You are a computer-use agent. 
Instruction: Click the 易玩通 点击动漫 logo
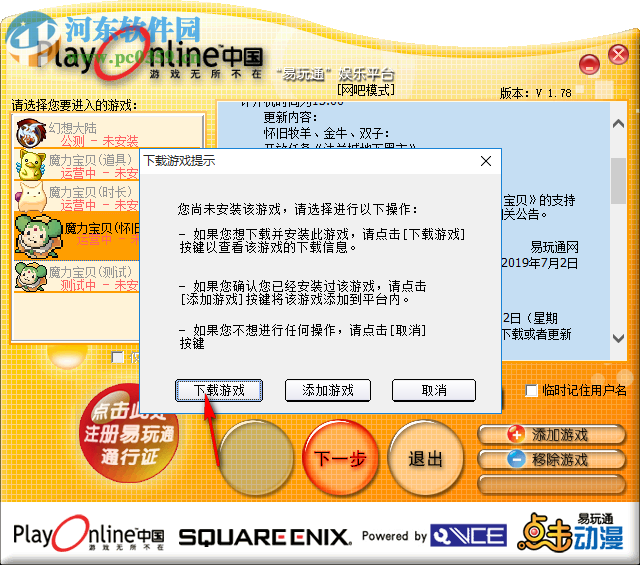(x=571, y=532)
